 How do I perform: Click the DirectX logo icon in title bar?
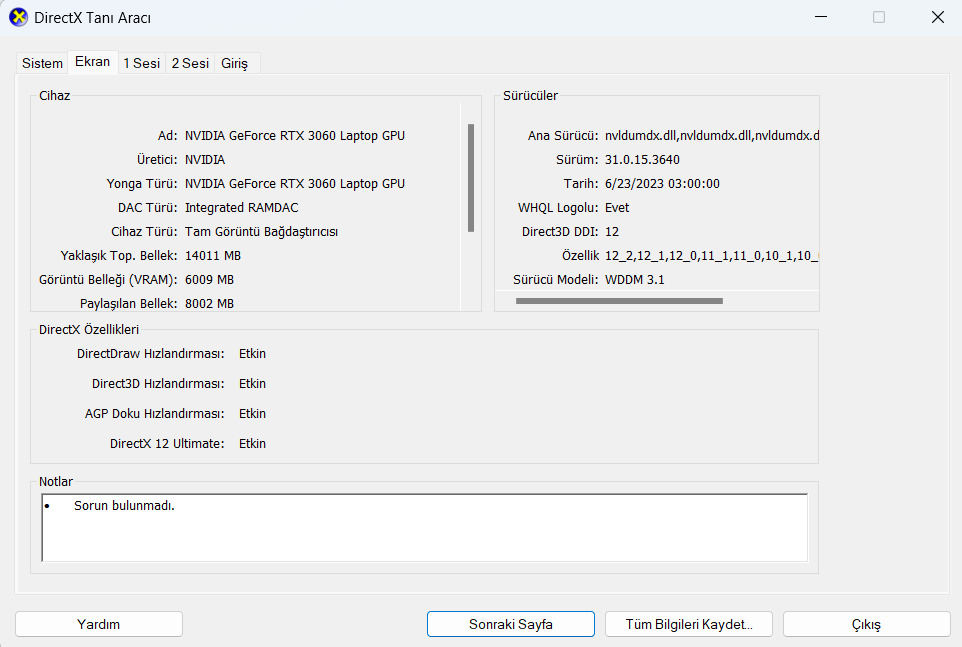pyautogui.click(x=18, y=17)
